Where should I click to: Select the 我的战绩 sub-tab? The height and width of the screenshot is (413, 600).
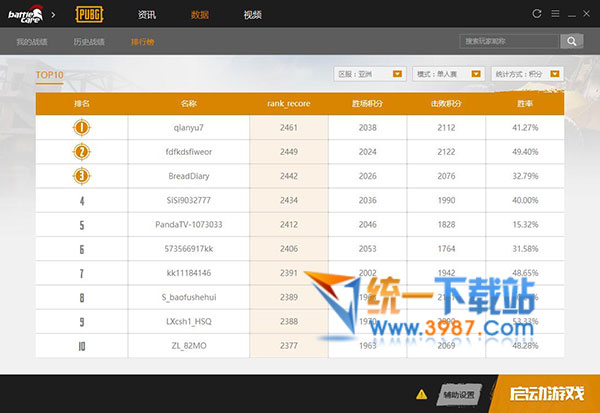point(32,42)
